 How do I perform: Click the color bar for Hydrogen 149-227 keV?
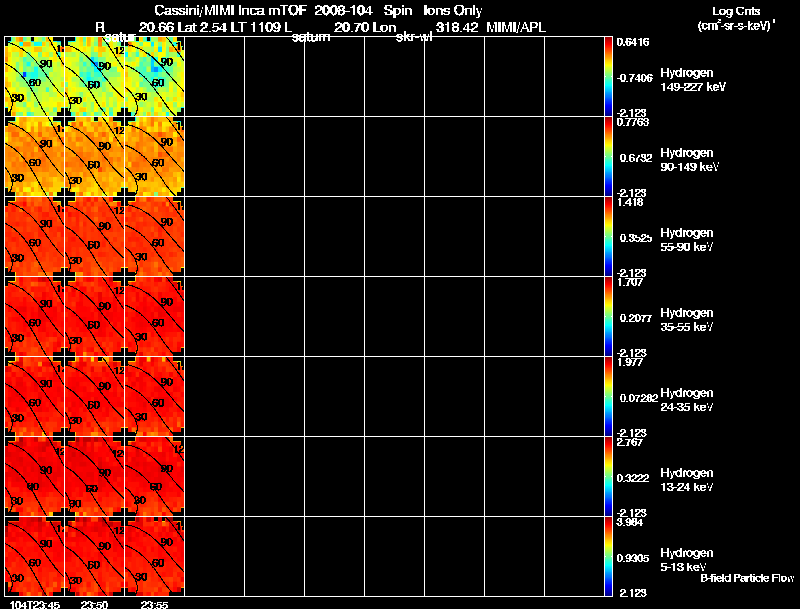tap(608, 77)
